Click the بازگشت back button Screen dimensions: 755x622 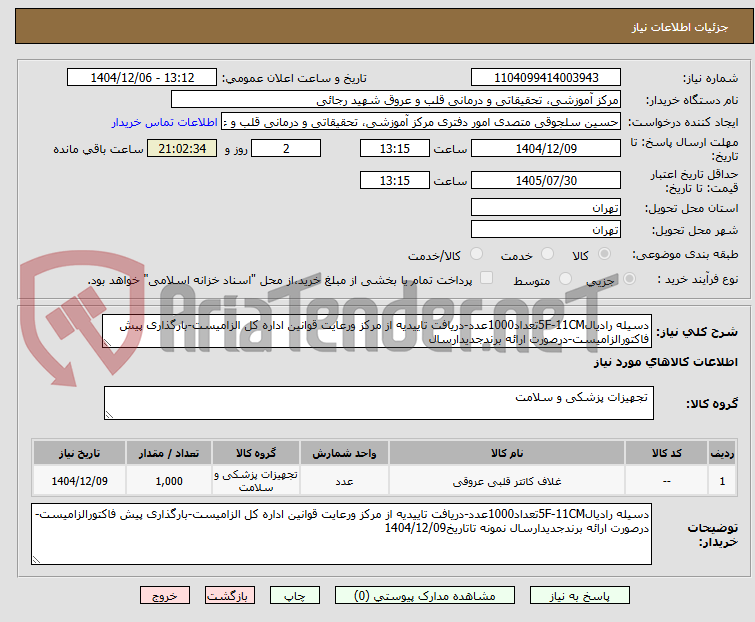click(230, 596)
